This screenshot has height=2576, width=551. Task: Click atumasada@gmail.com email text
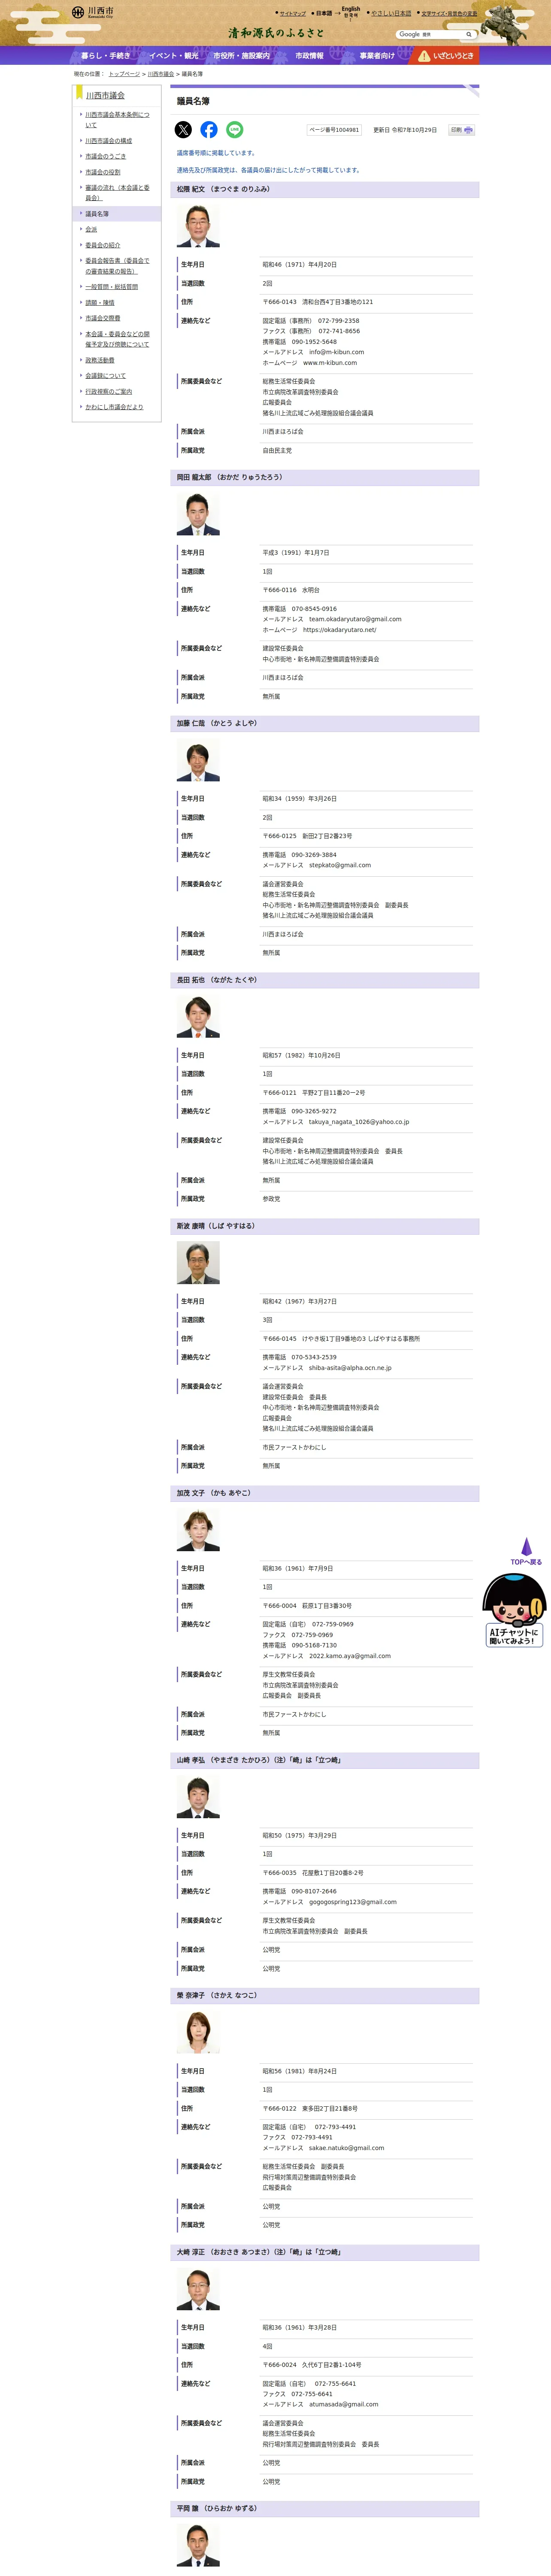coord(344,2404)
